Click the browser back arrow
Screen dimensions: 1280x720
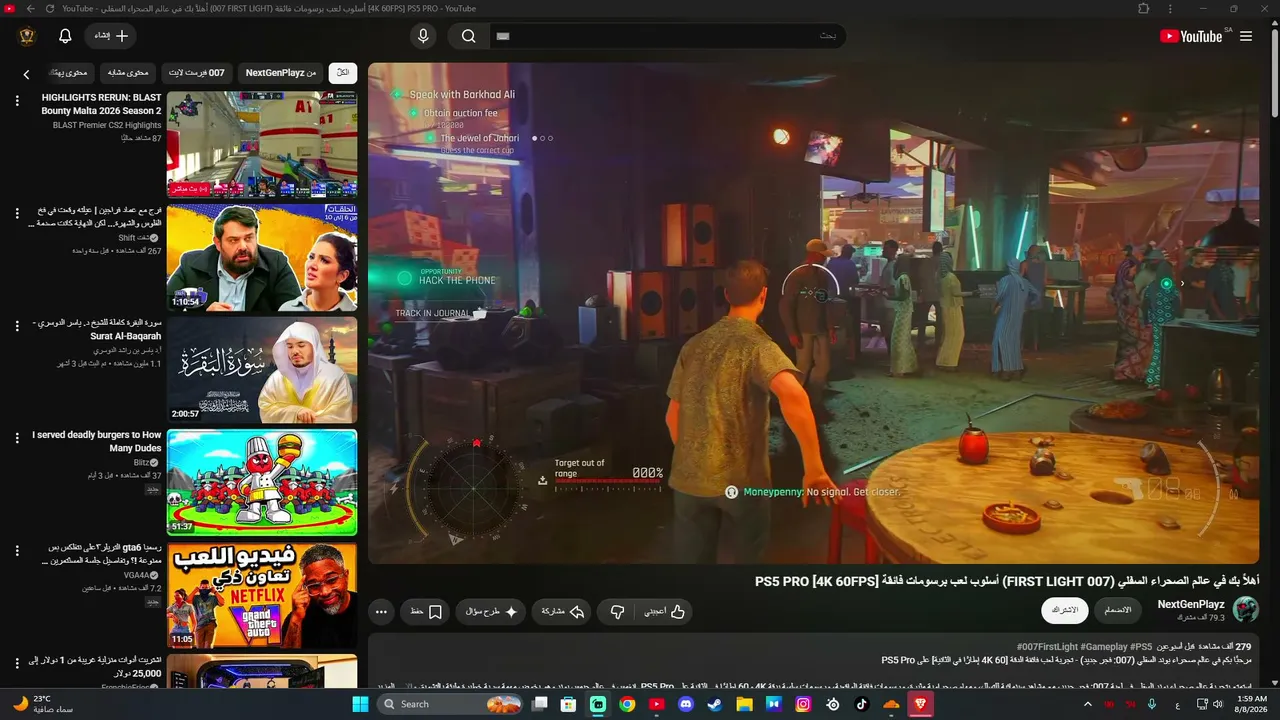pos(31,9)
